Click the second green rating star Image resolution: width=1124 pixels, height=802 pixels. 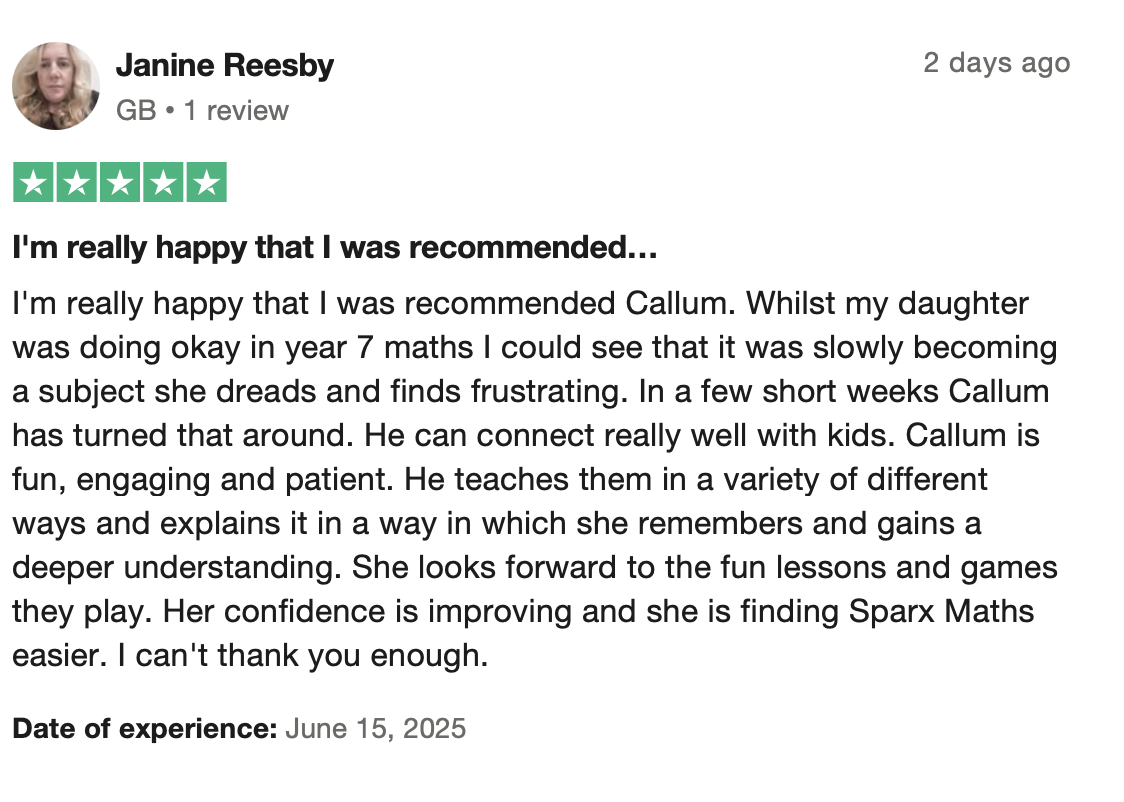[76, 182]
